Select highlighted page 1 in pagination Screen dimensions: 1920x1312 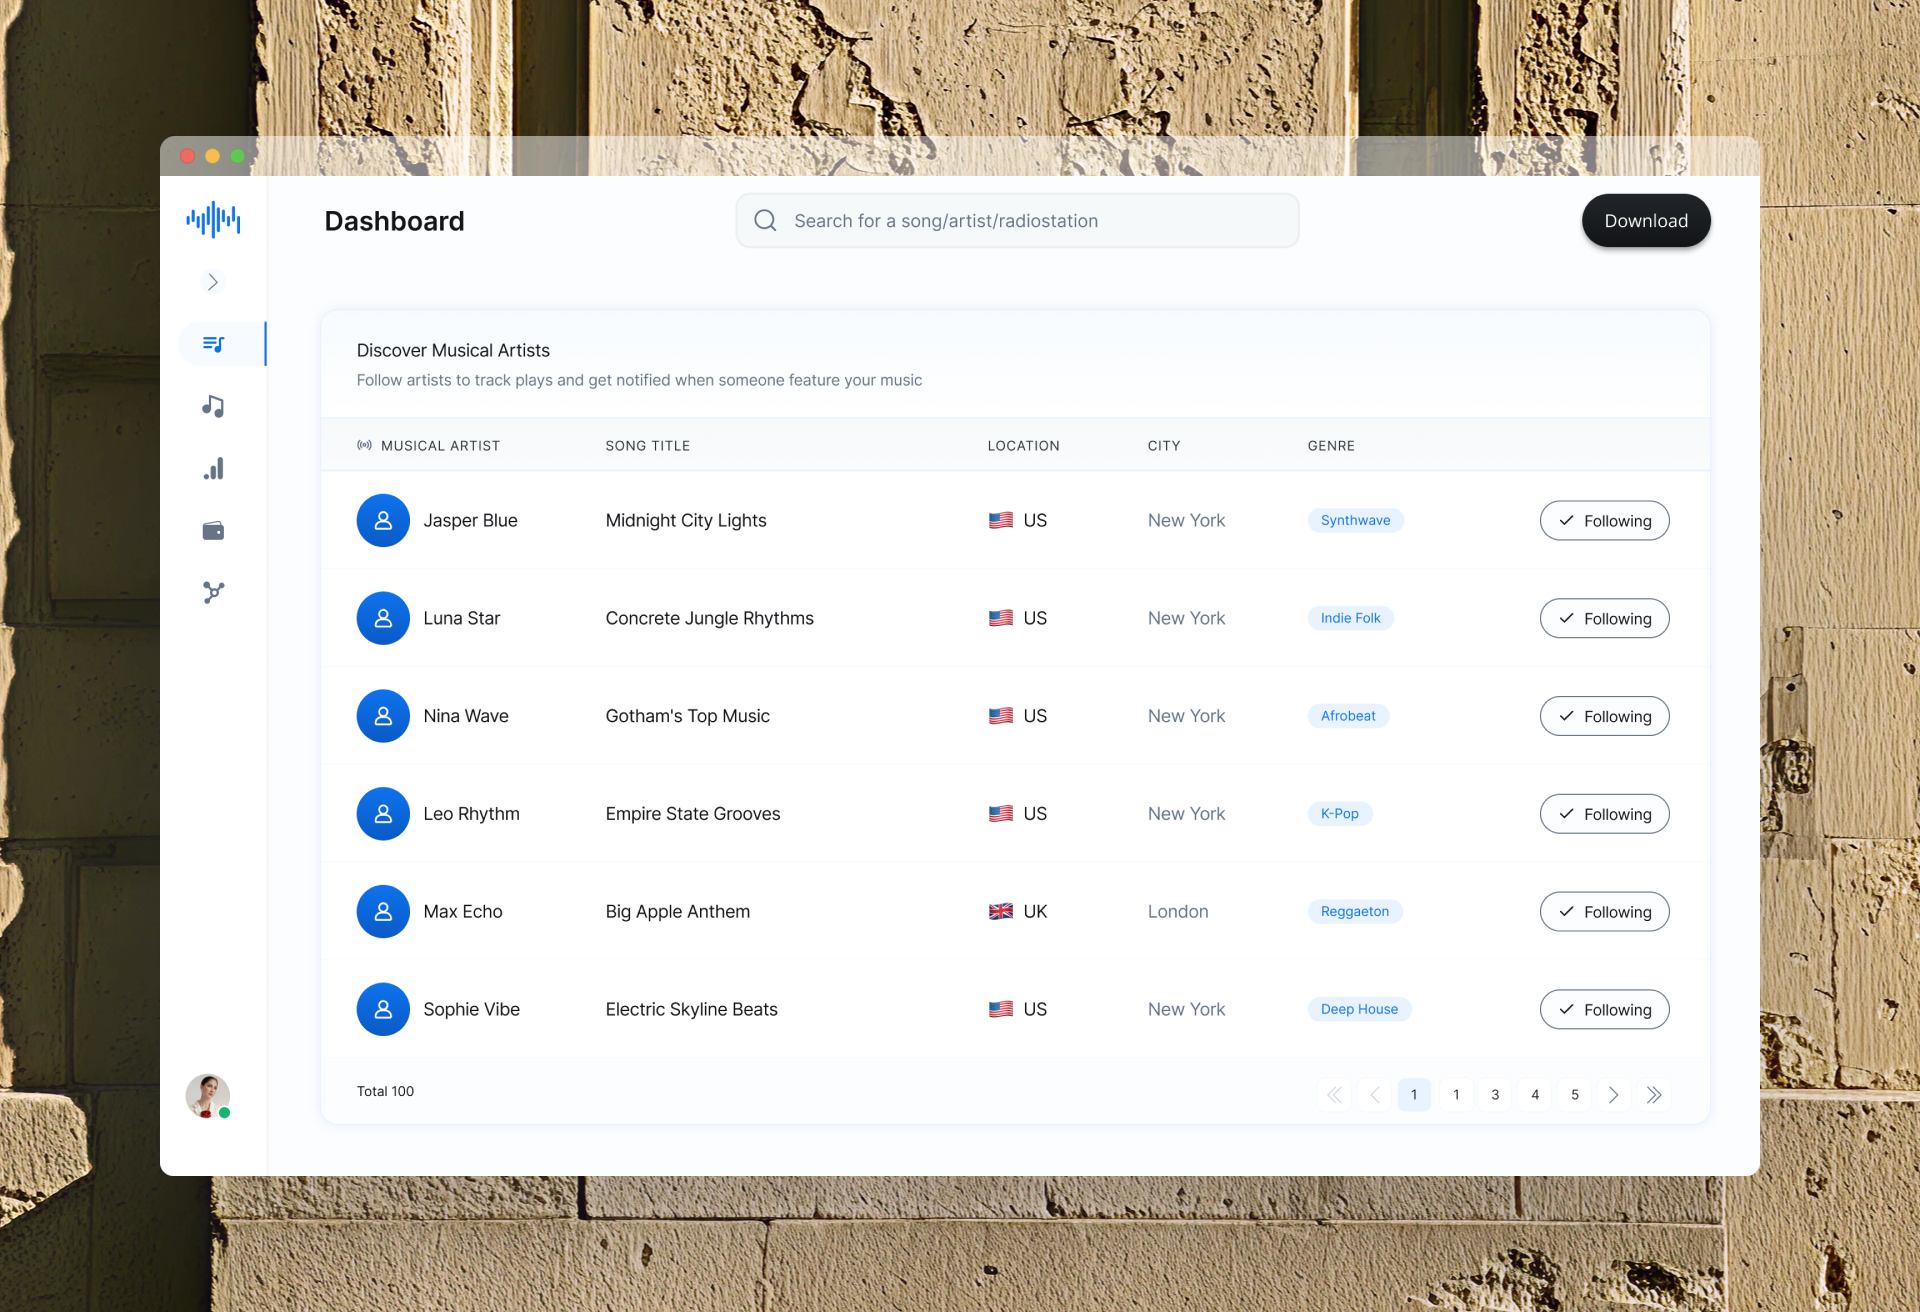click(1414, 1095)
